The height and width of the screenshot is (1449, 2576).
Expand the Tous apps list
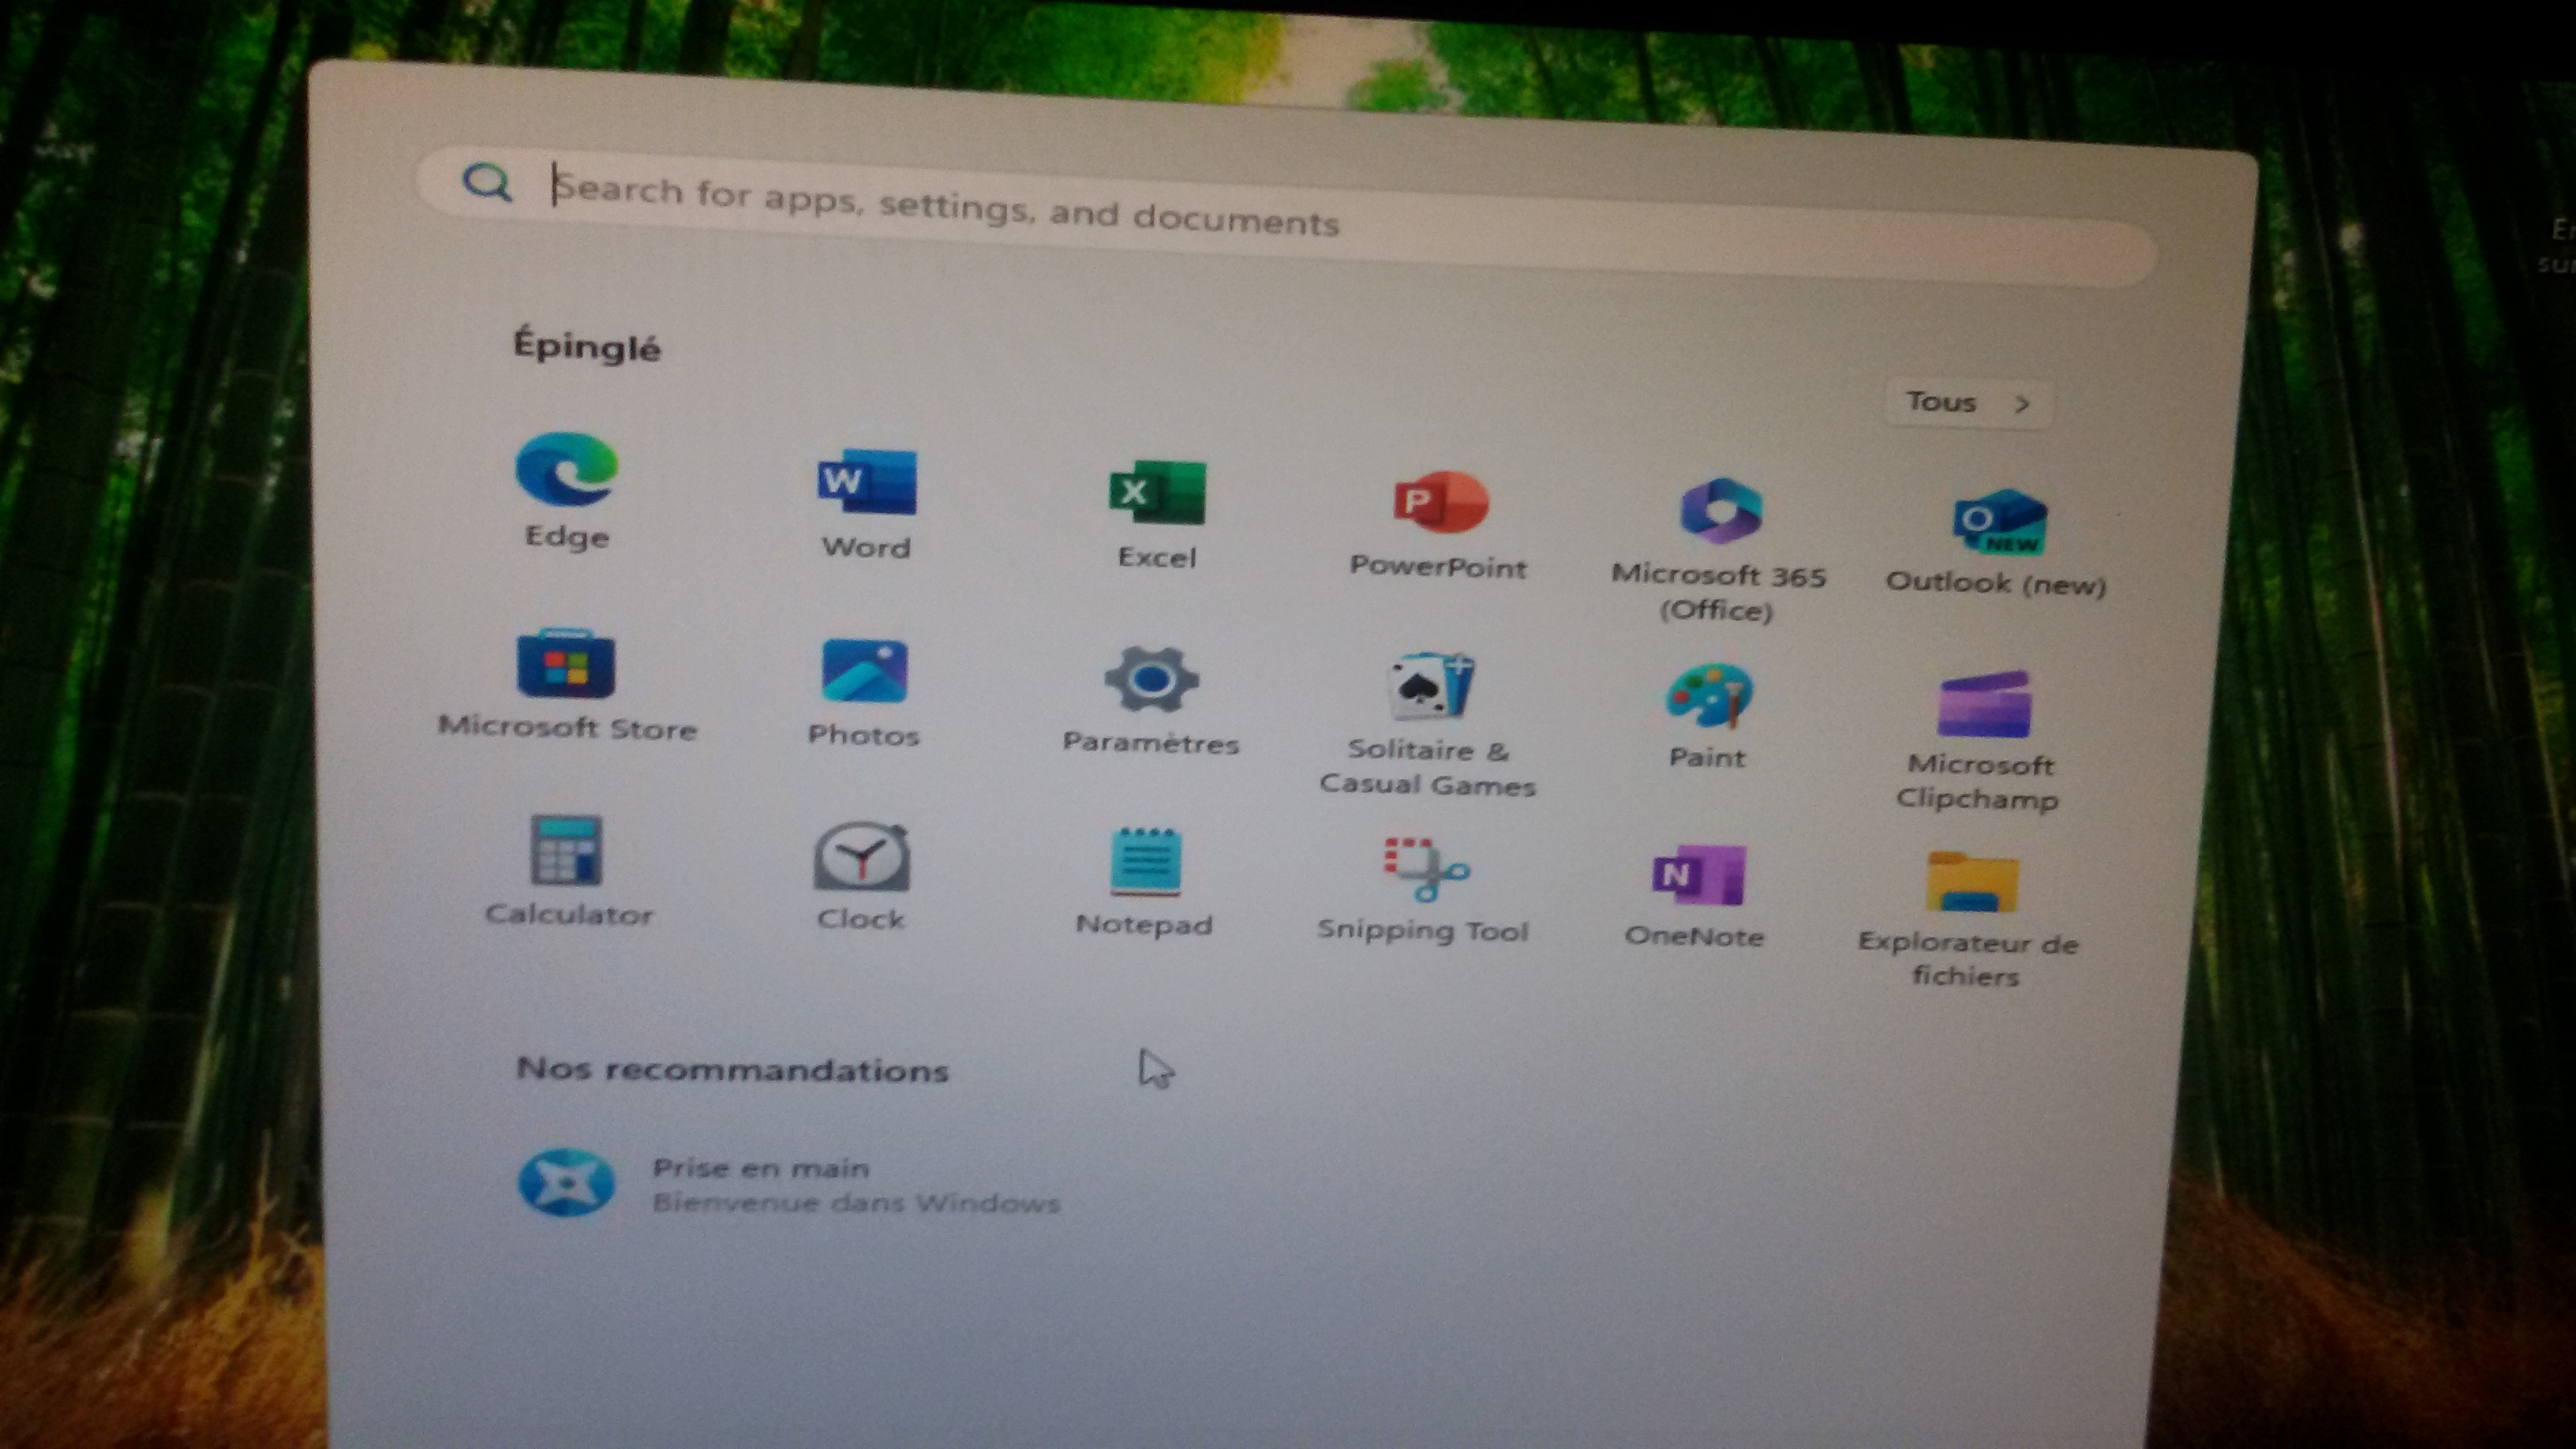pyautogui.click(x=1967, y=403)
